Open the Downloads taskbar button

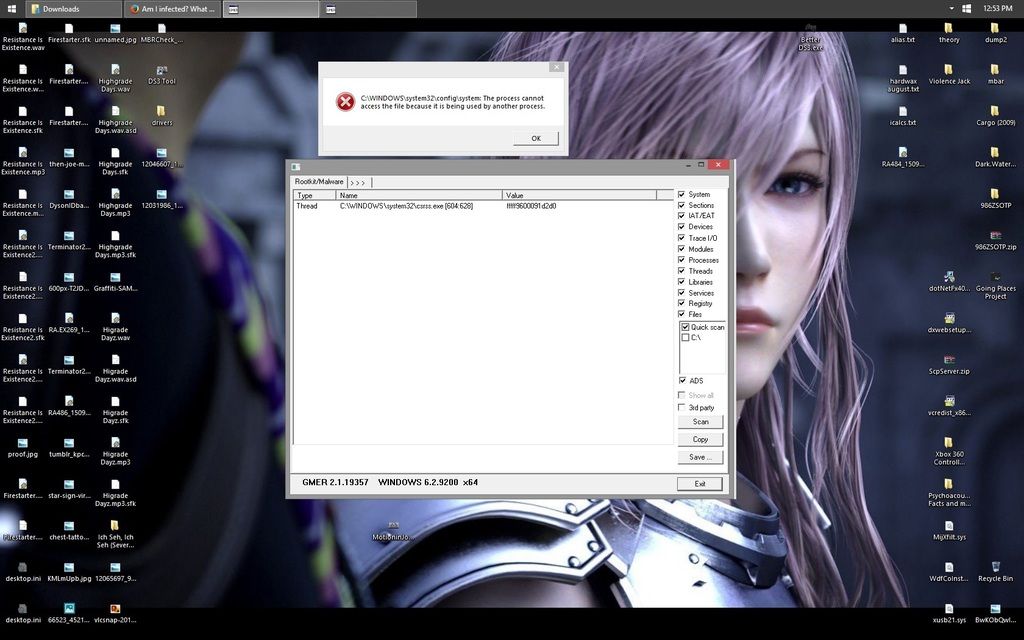pos(73,9)
